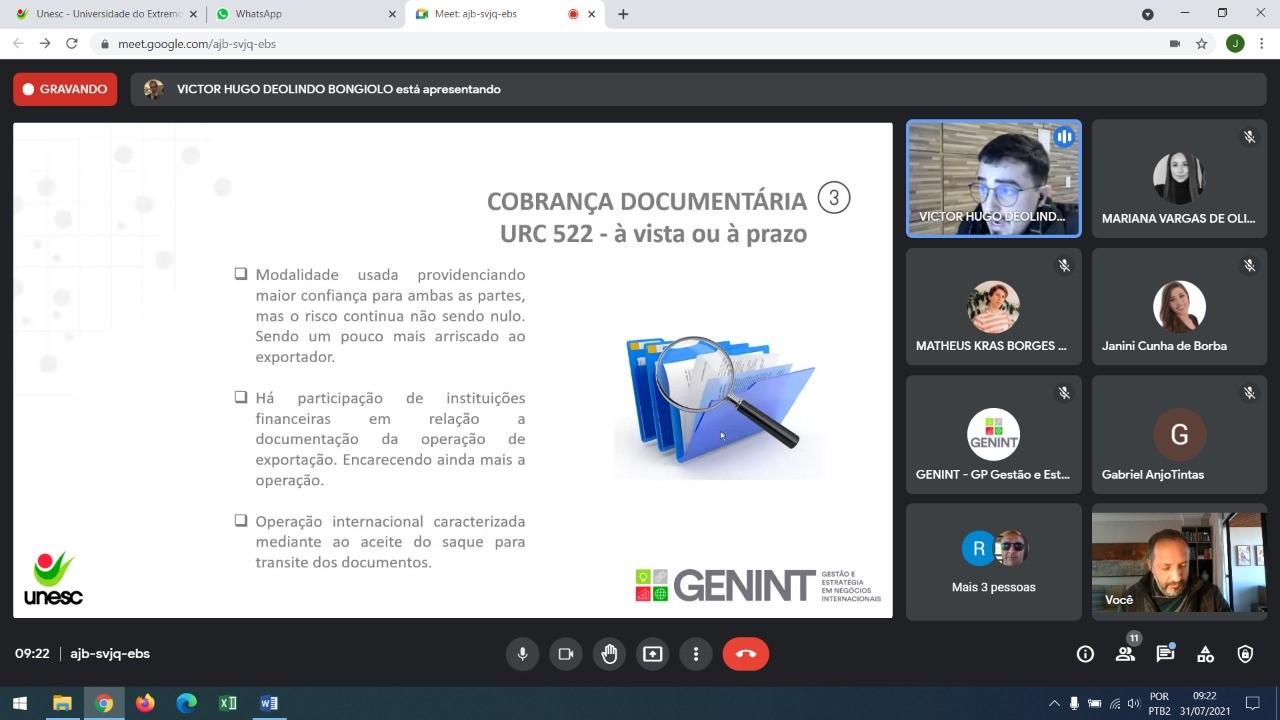Bookmark this page with the star icon
Viewport: 1280px width, 720px height.
tap(1202, 44)
